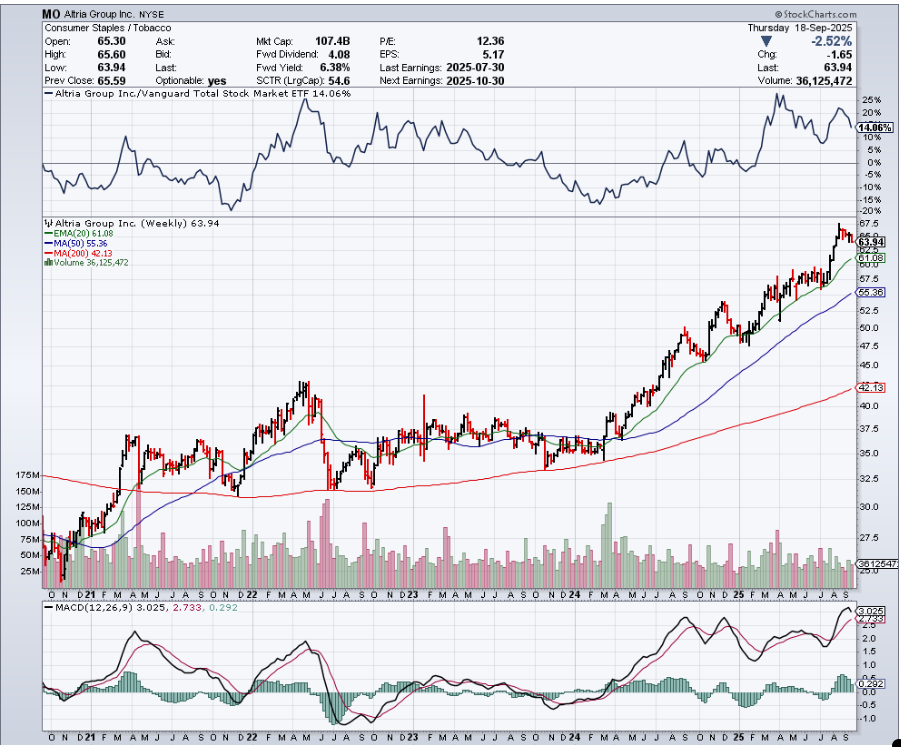Click the 0.292 histogram tag on the MACD axis

tap(871, 684)
